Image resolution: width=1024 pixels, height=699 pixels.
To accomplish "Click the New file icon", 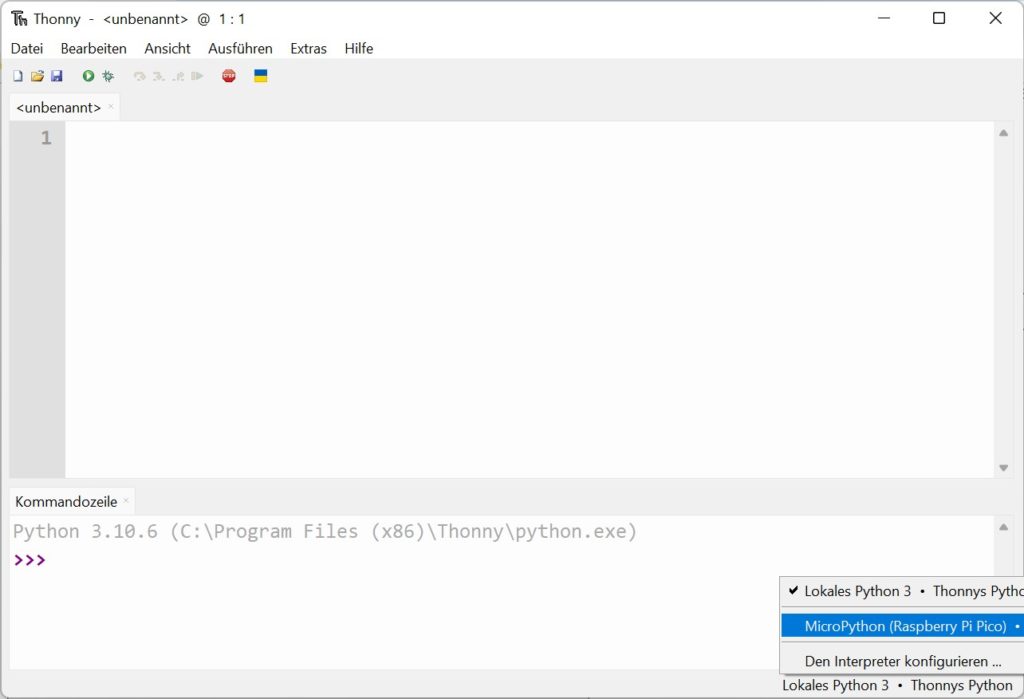I will (x=18, y=76).
